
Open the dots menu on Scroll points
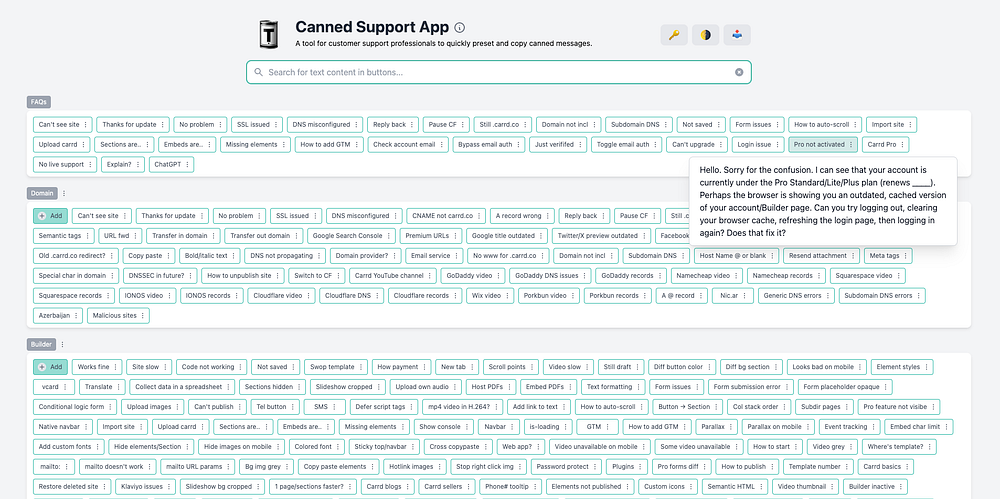pos(531,367)
